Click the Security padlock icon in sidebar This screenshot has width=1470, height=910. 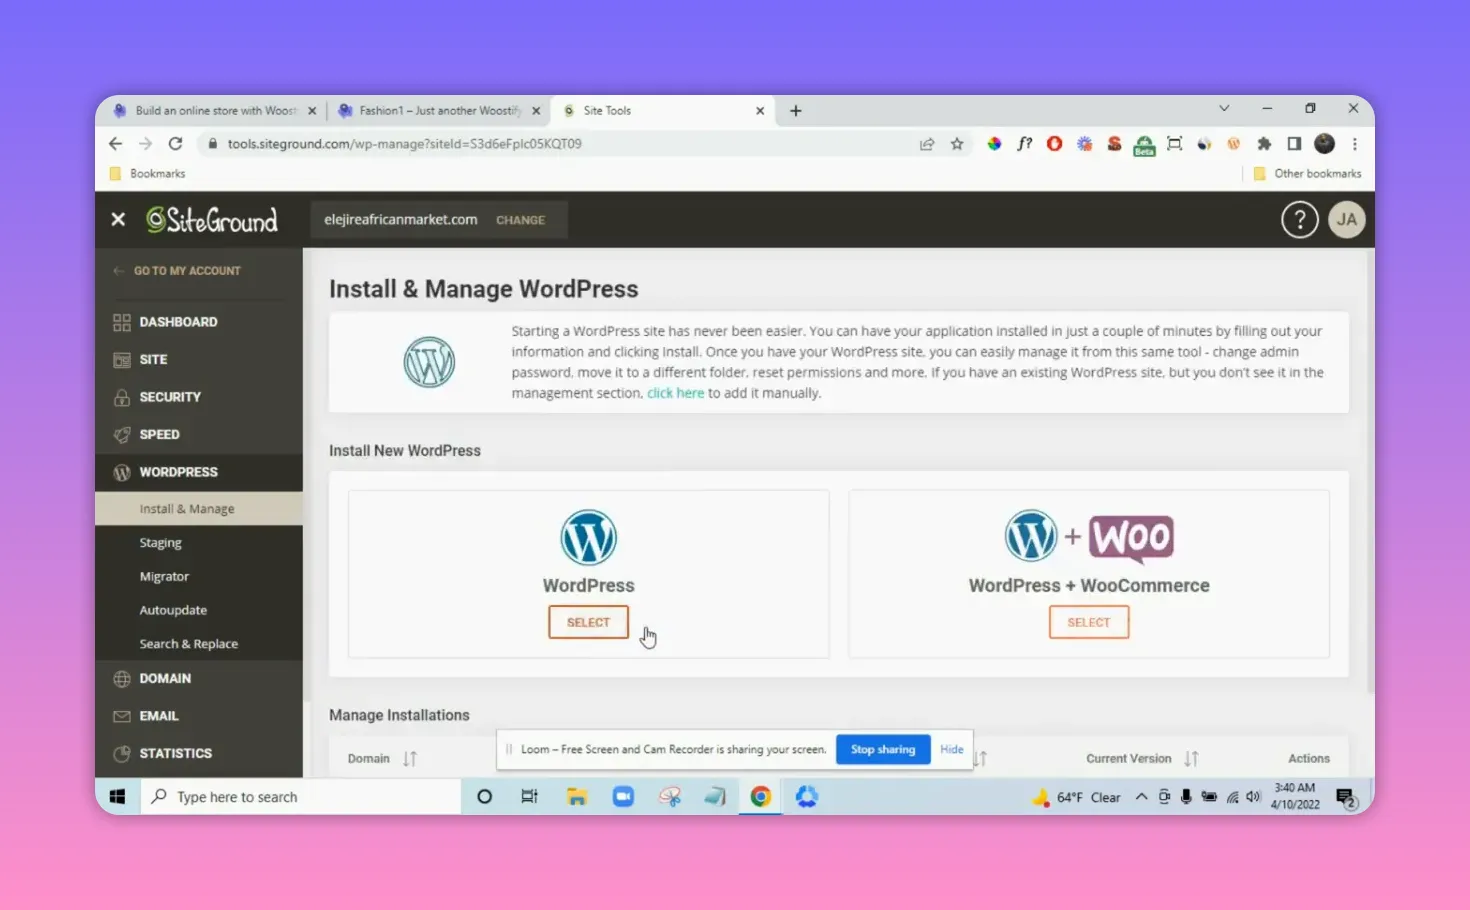pyautogui.click(x=121, y=396)
